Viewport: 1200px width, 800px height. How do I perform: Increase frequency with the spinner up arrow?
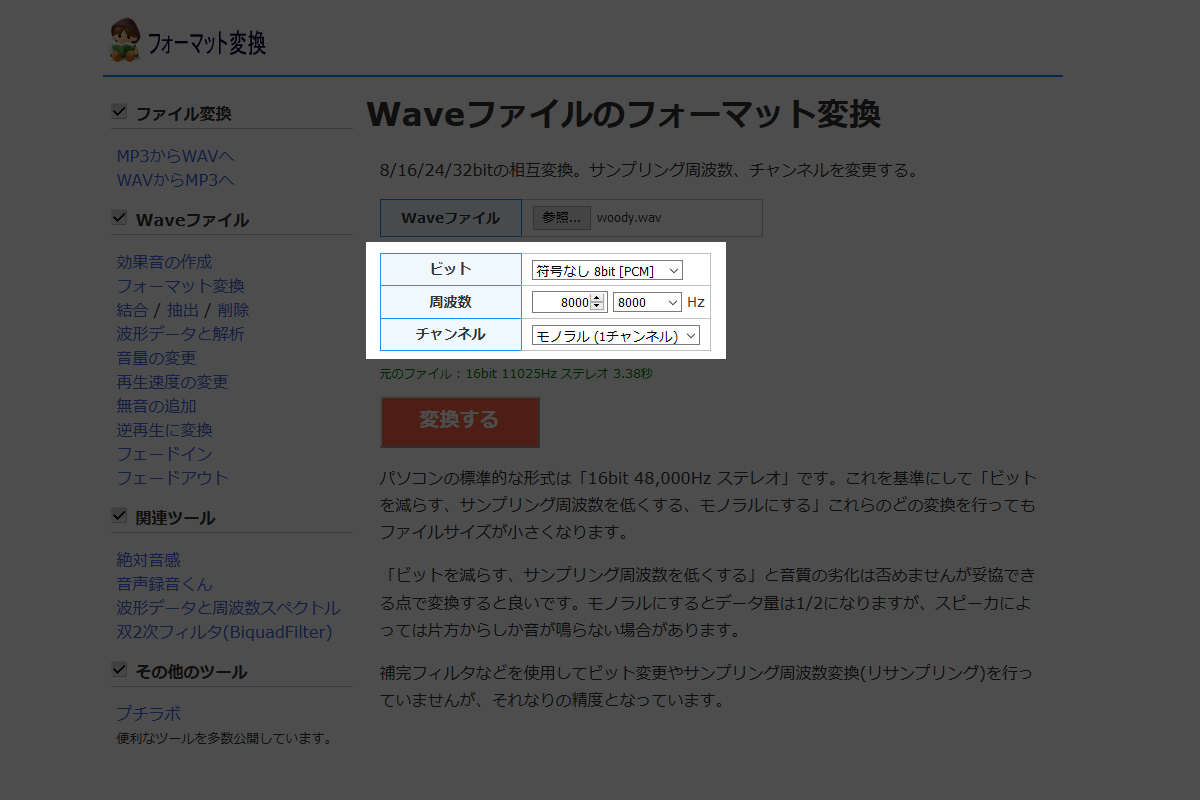[598, 298]
